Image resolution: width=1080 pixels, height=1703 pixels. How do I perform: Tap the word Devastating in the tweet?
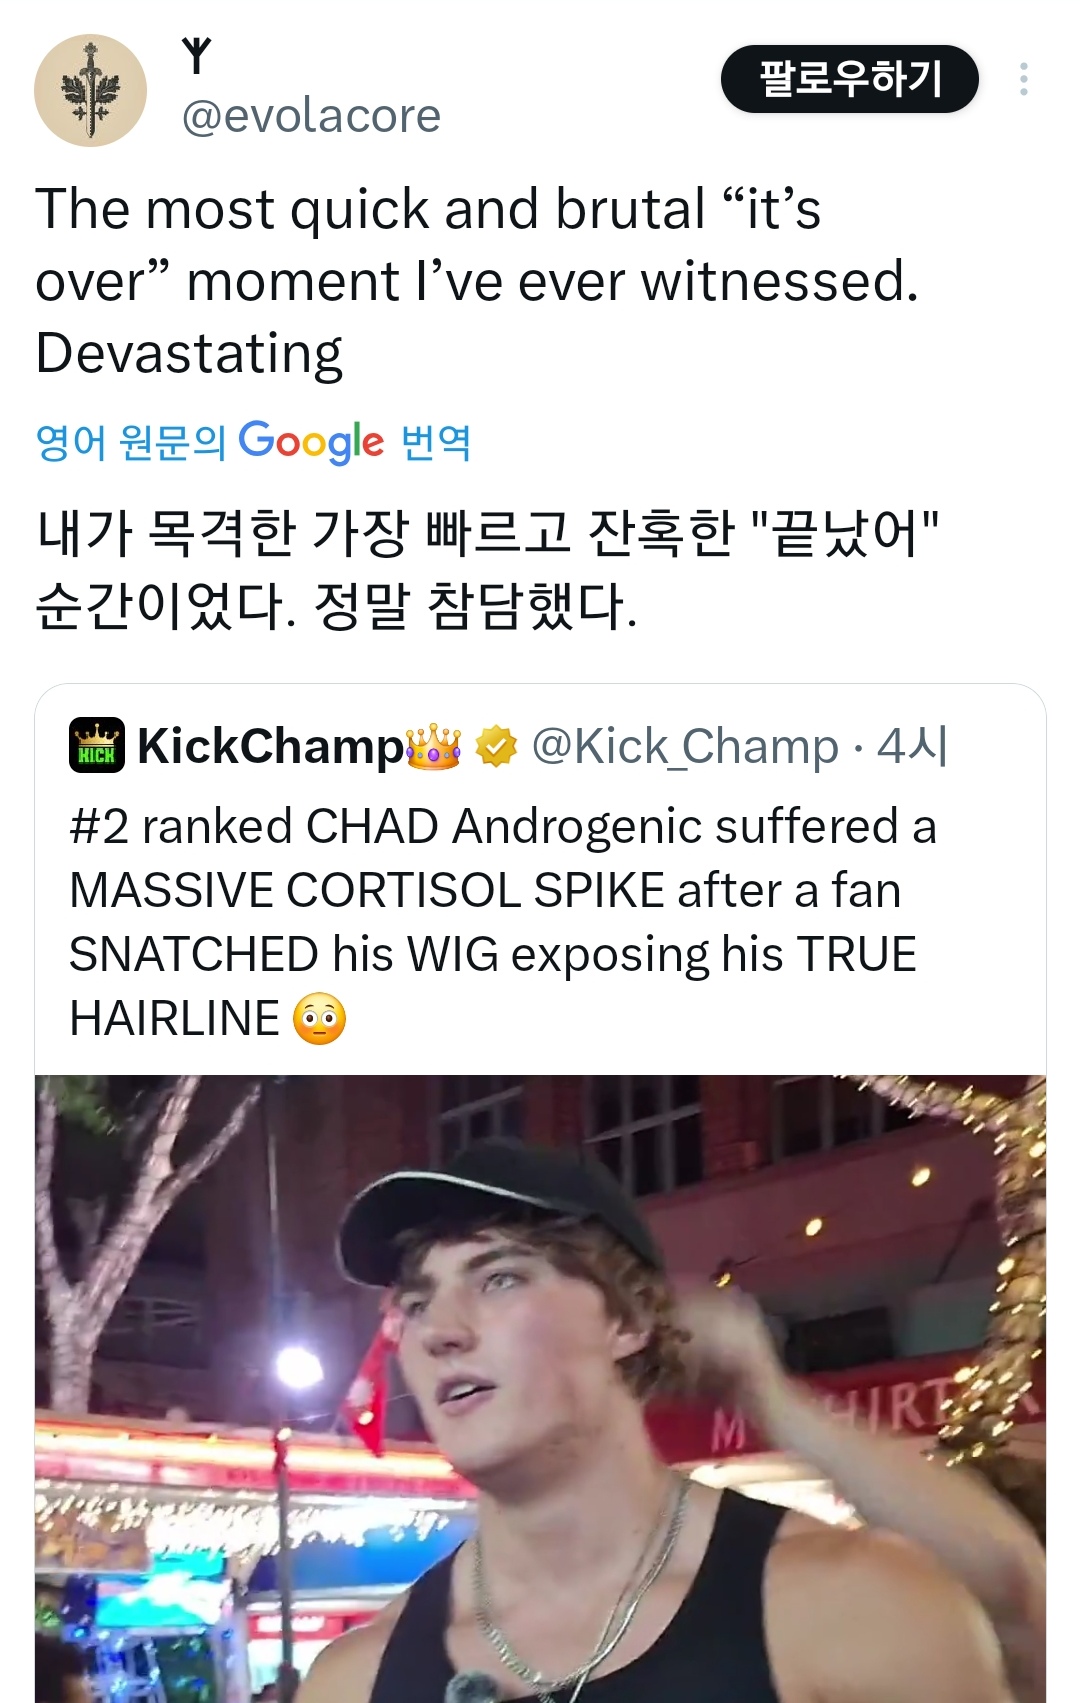(189, 354)
